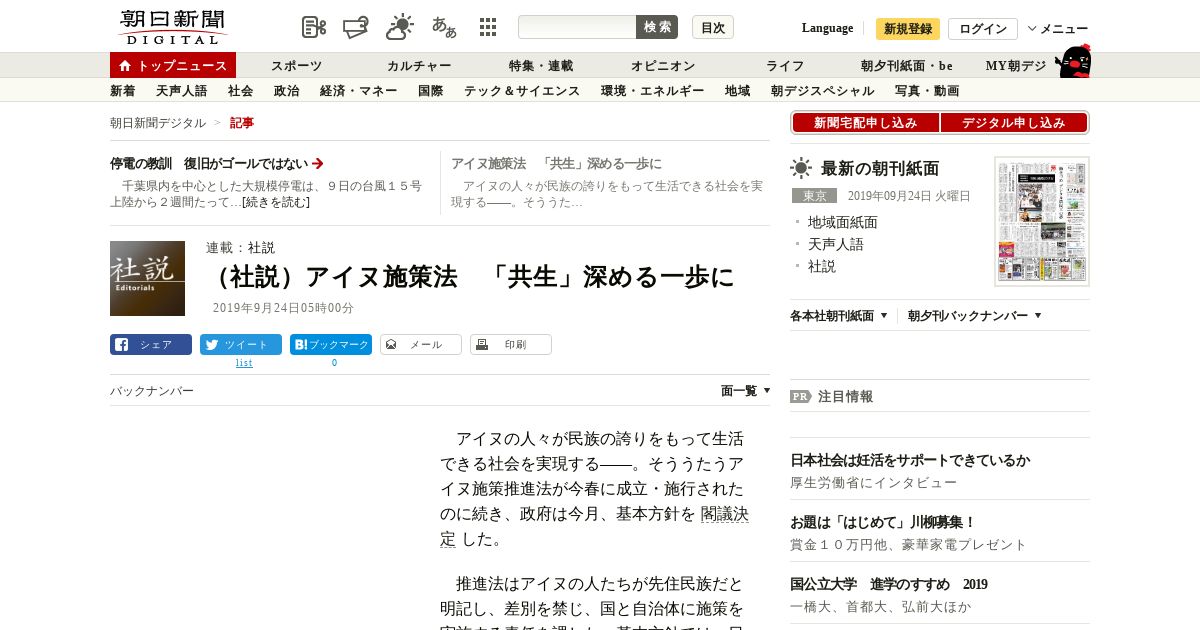Open the tweet list link
The width and height of the screenshot is (1200, 630).
pyautogui.click(x=244, y=363)
